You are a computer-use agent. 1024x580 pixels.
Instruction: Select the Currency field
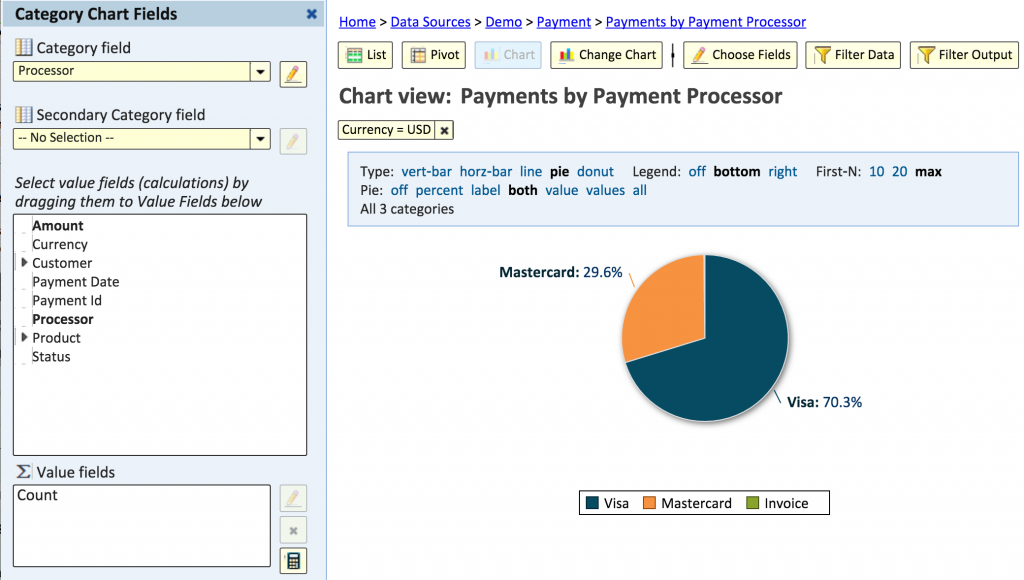pos(59,244)
